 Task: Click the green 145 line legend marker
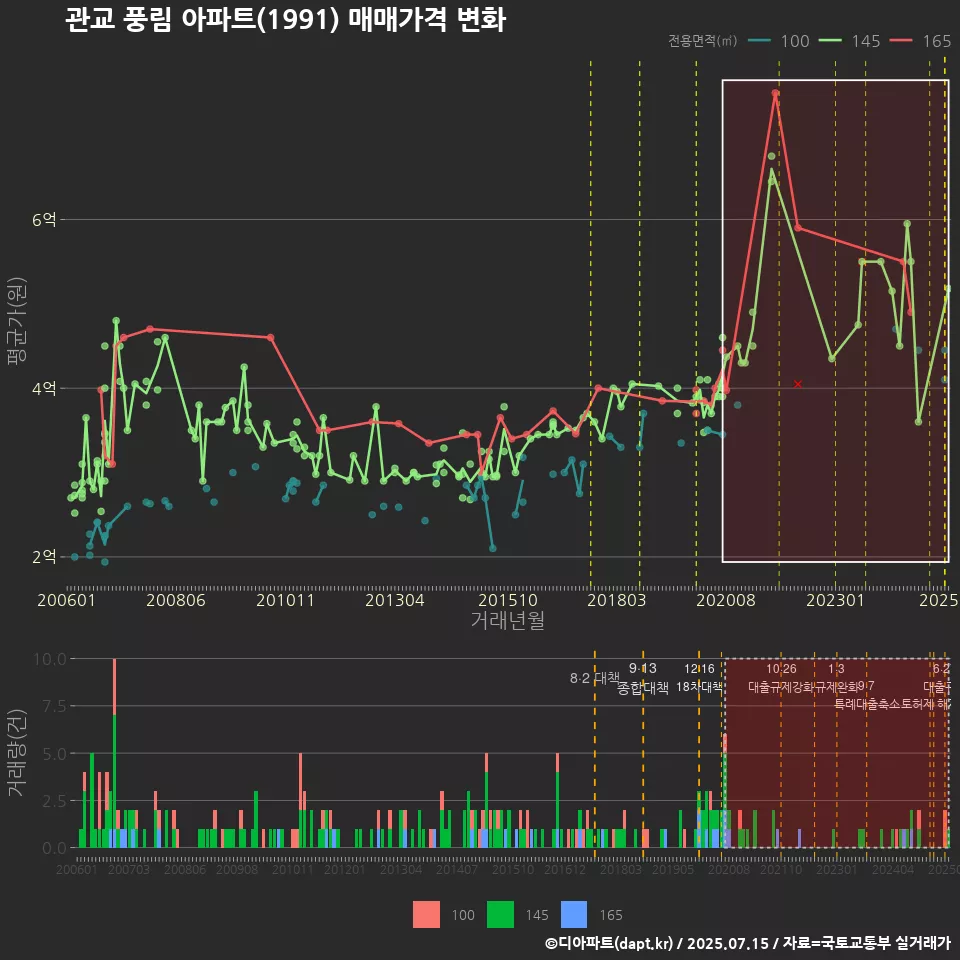(x=830, y=41)
